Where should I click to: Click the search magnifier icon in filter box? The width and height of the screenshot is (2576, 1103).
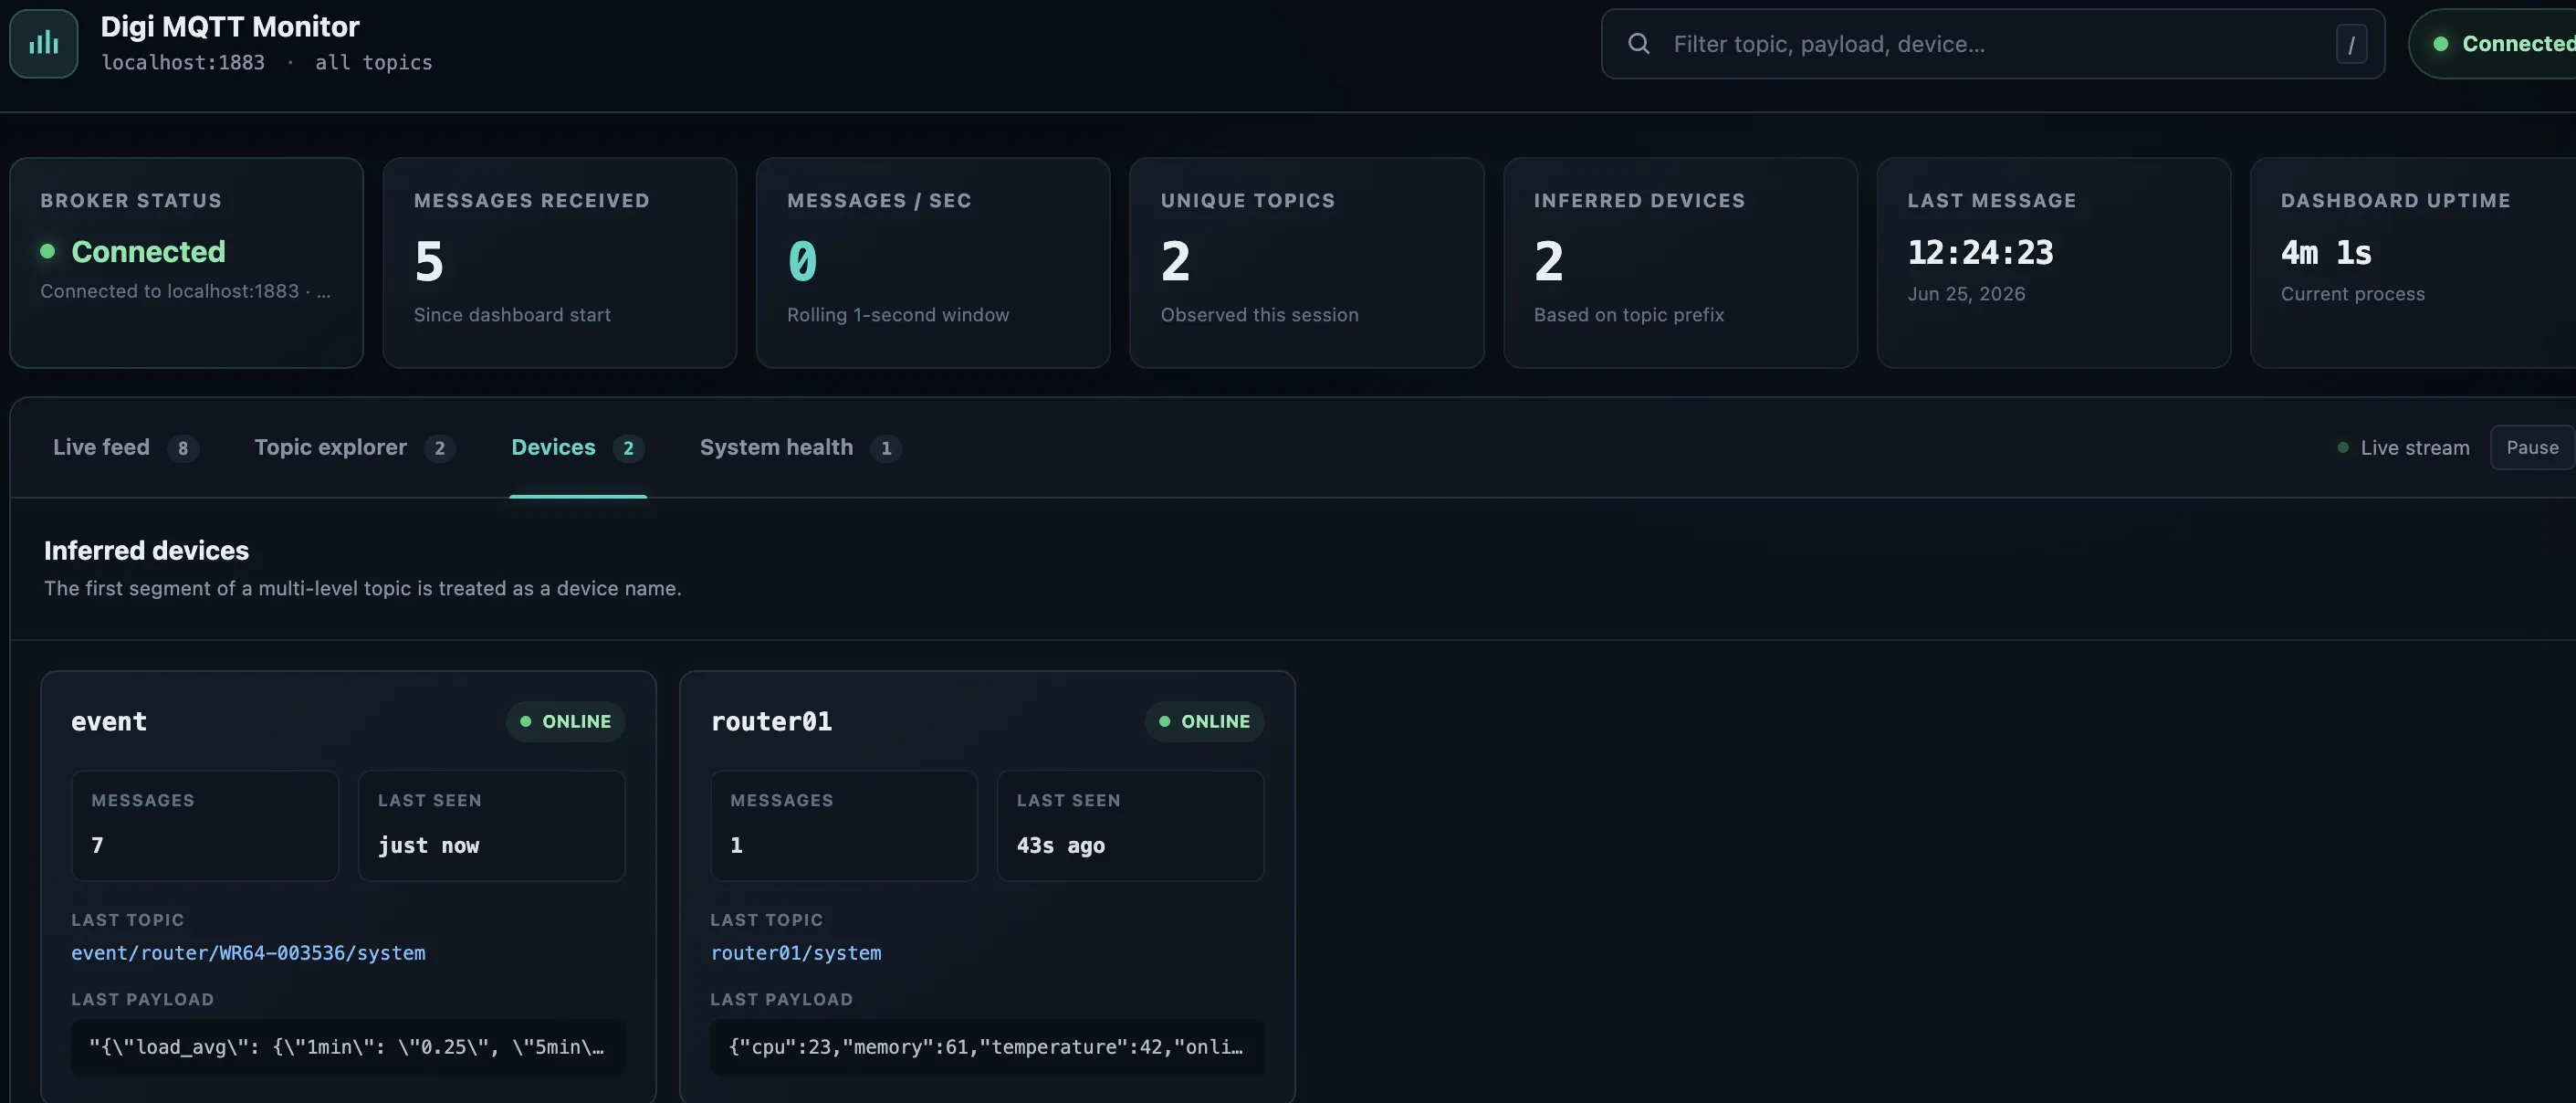1638,44
